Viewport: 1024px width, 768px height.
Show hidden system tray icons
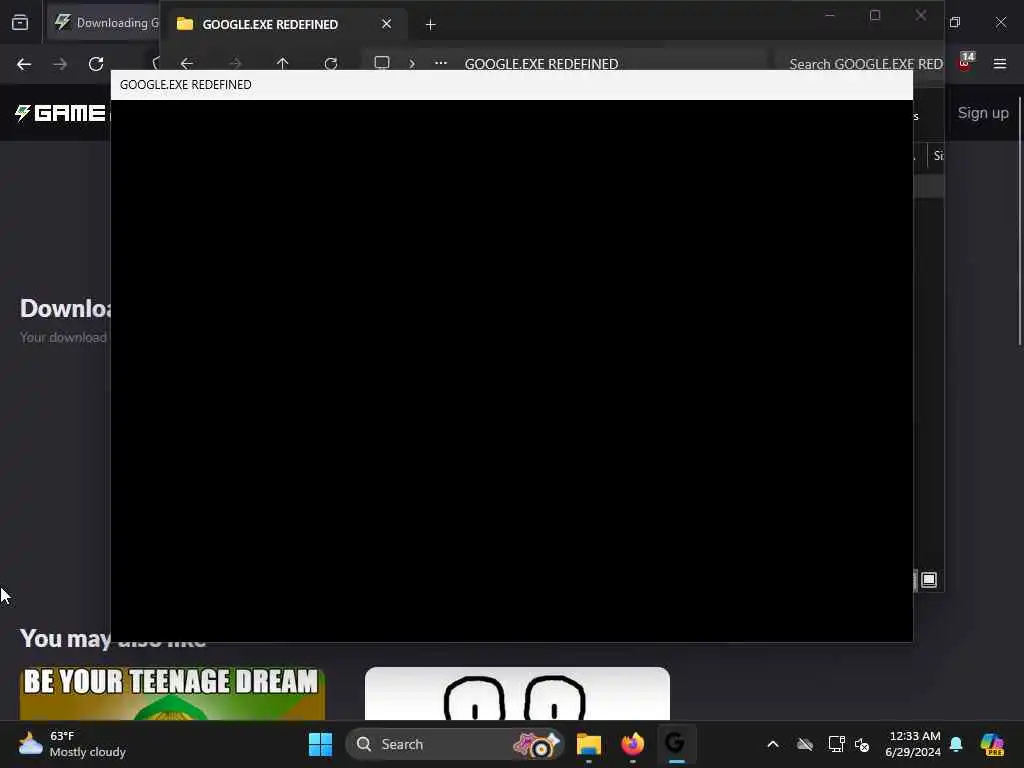tap(773, 744)
